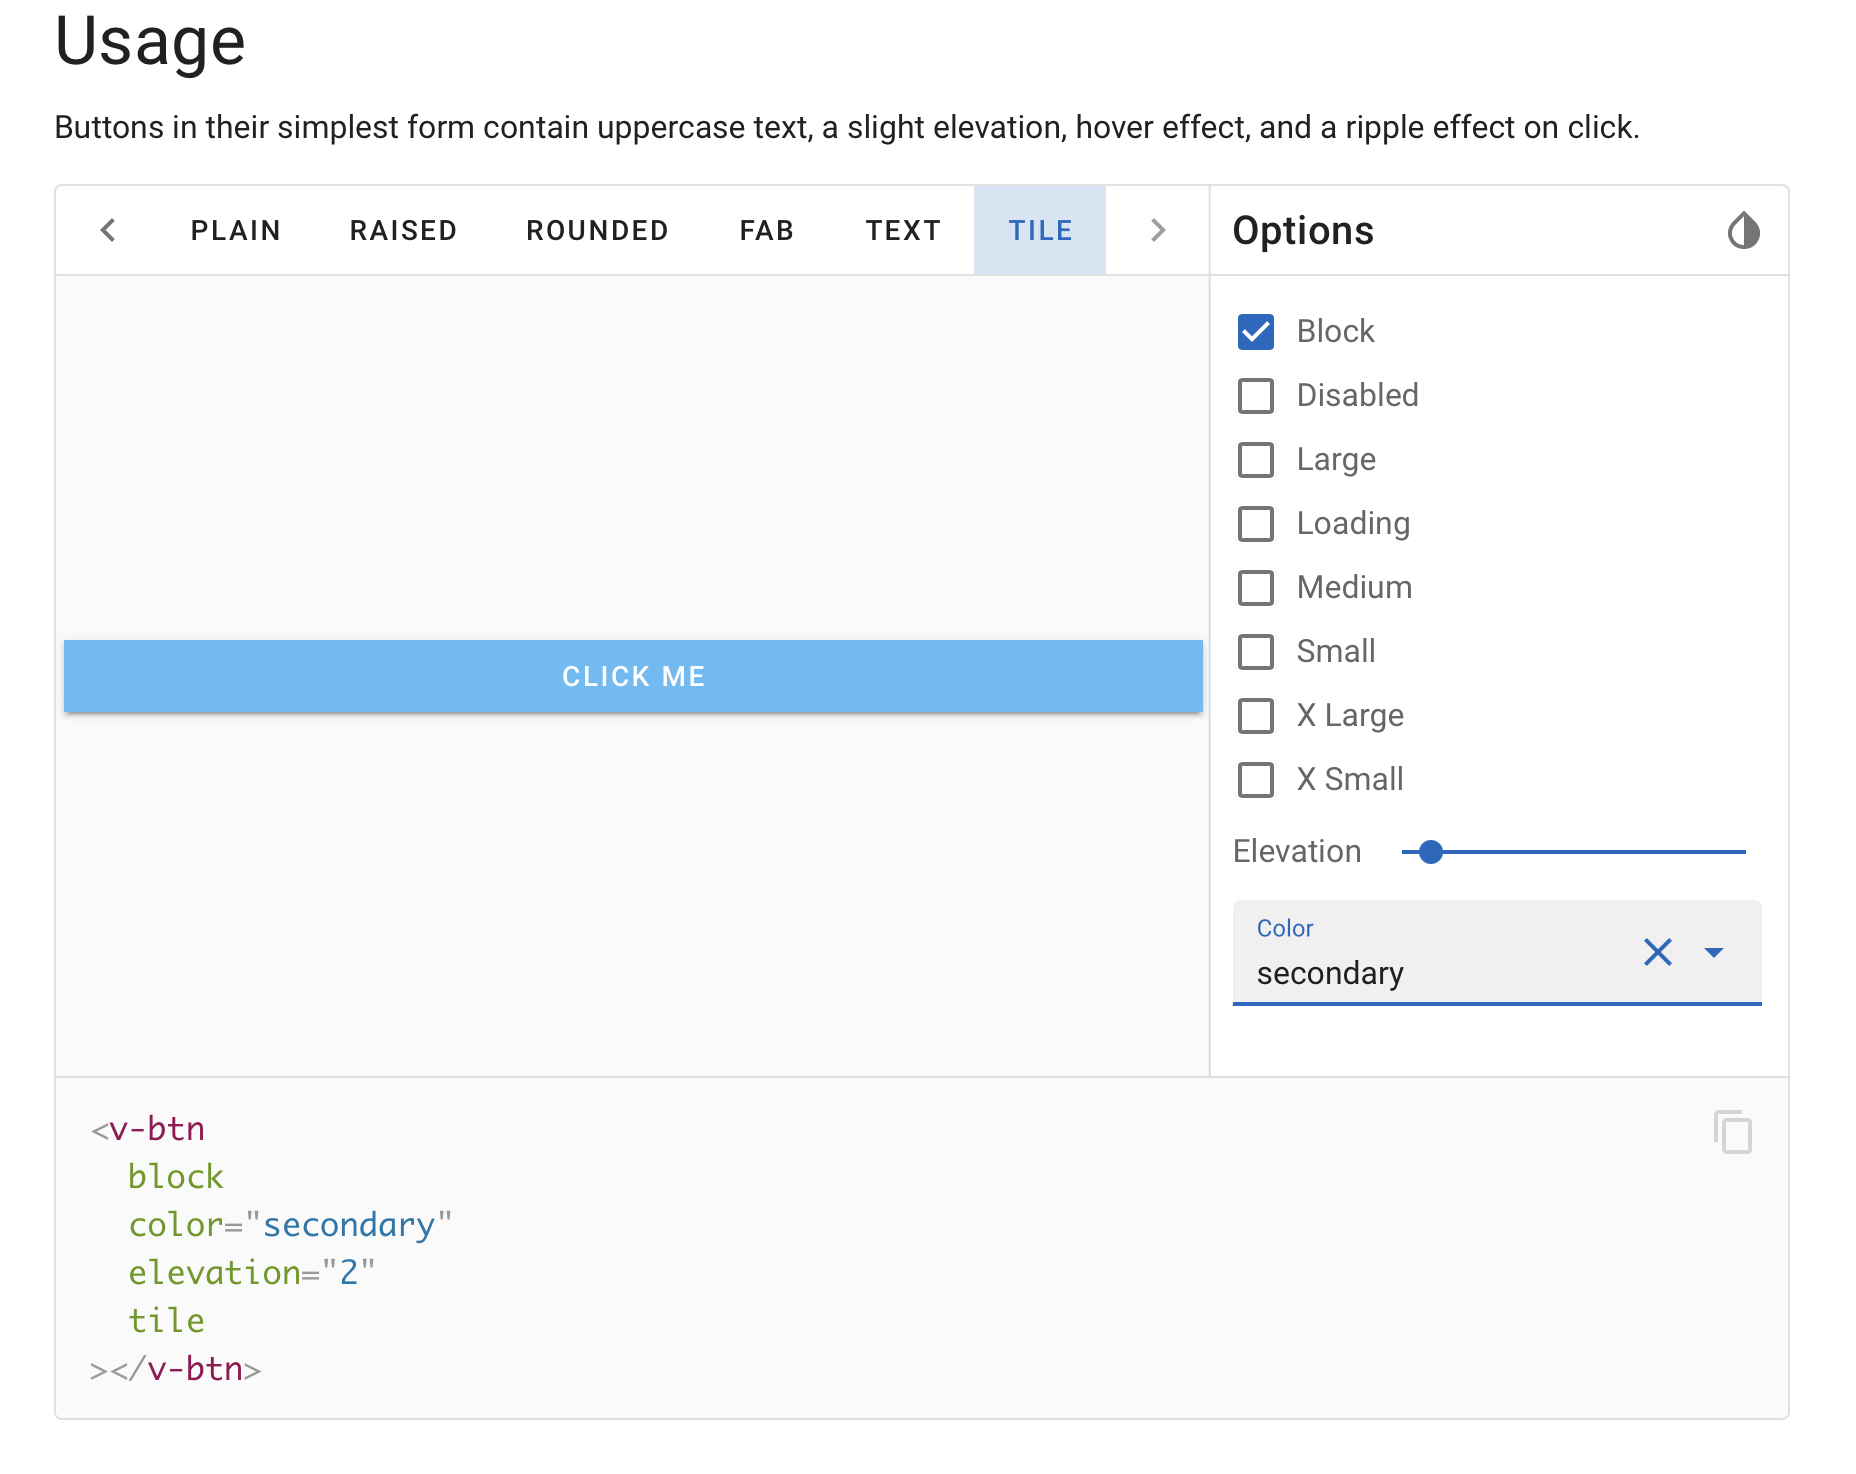The image size is (1856, 1474).
Task: Select the Rounded tab
Action: click(597, 231)
